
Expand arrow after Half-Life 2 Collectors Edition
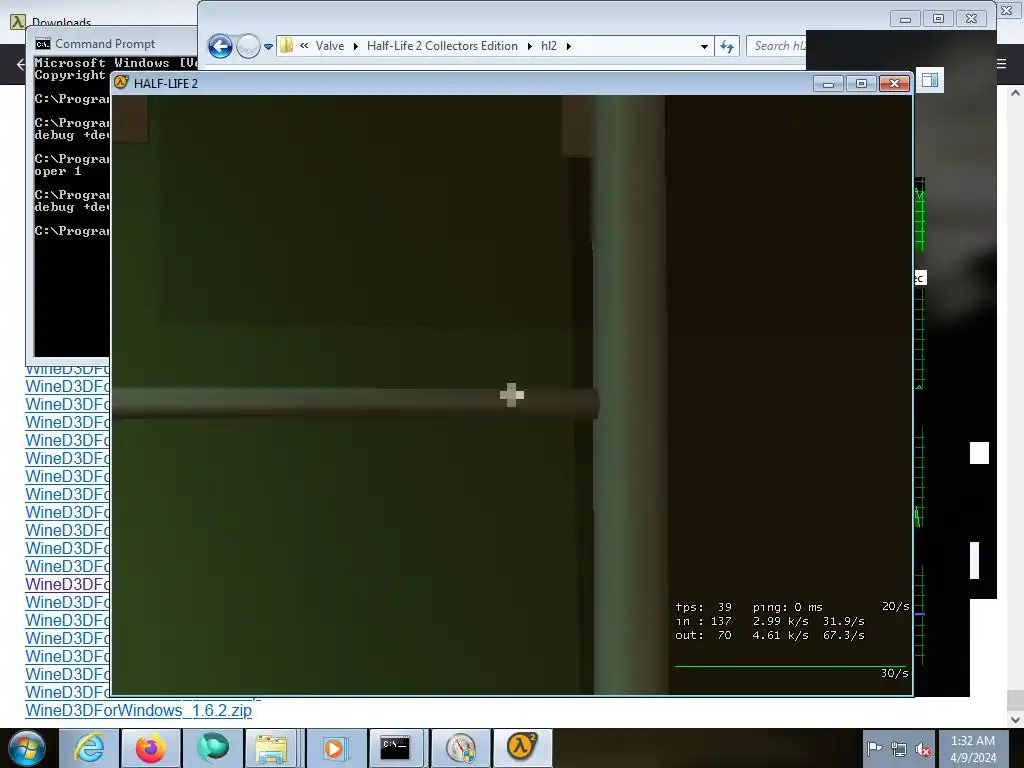pos(530,46)
